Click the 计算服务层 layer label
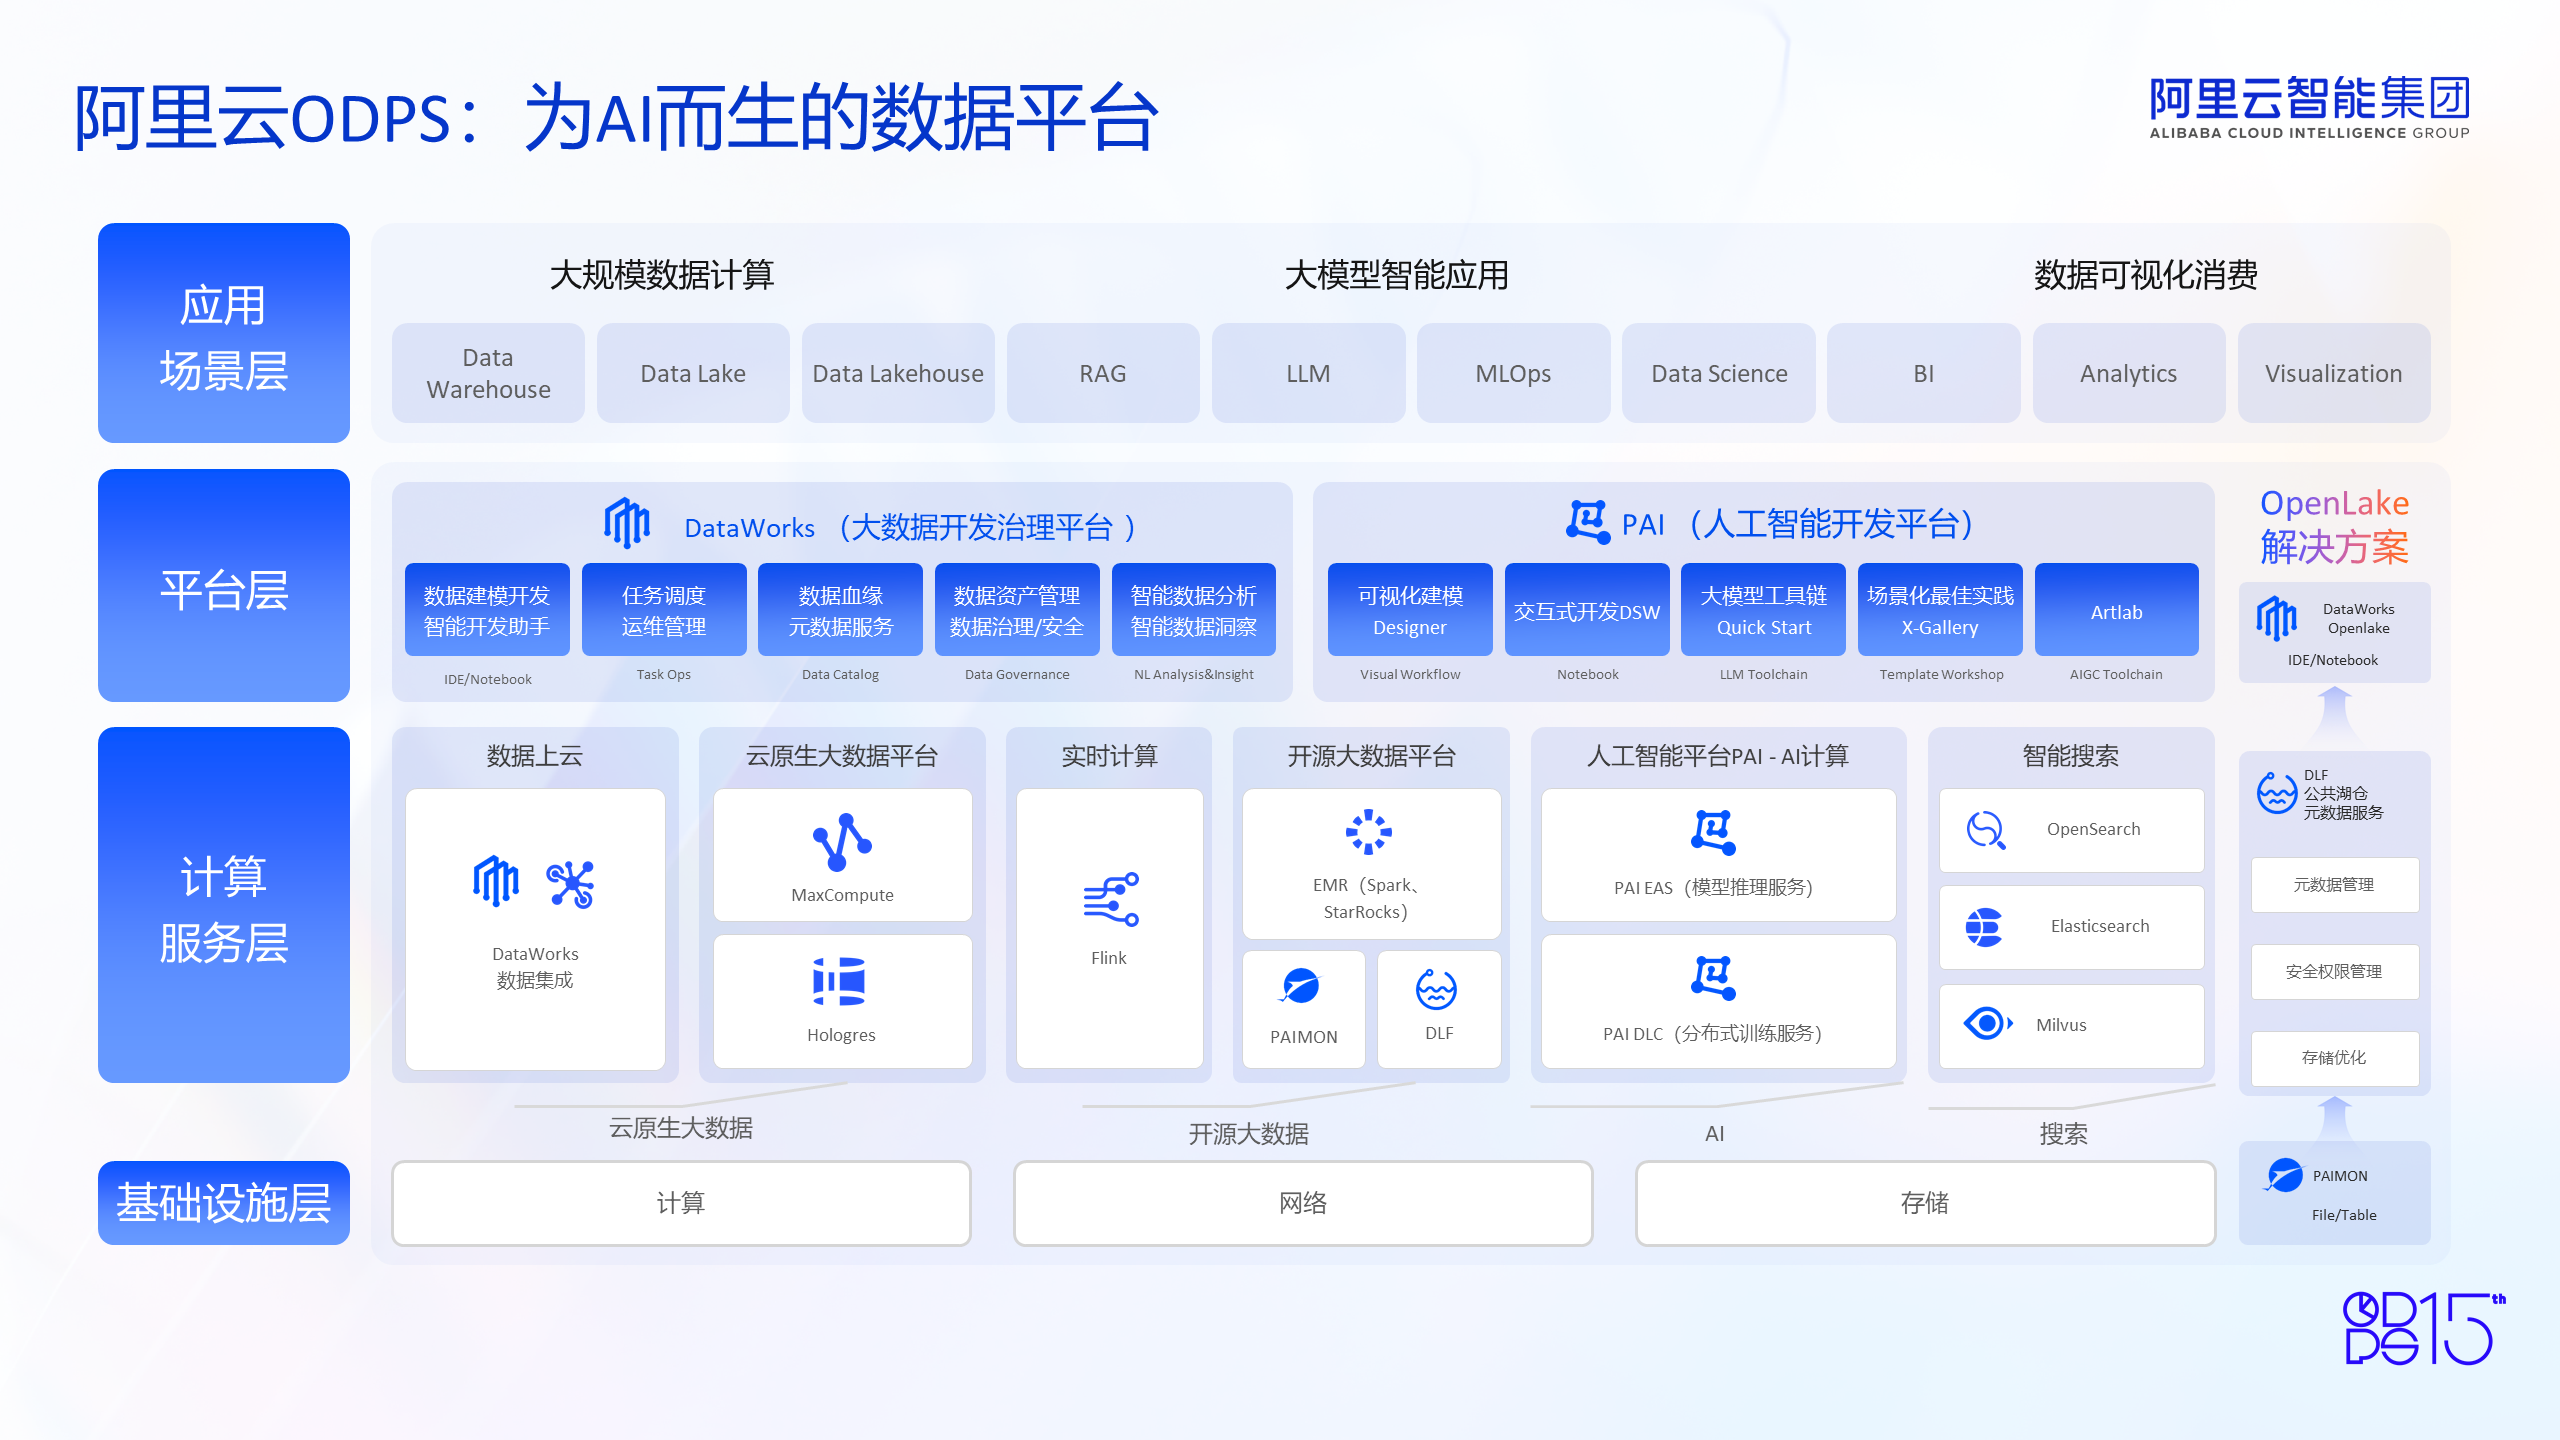 [224, 905]
